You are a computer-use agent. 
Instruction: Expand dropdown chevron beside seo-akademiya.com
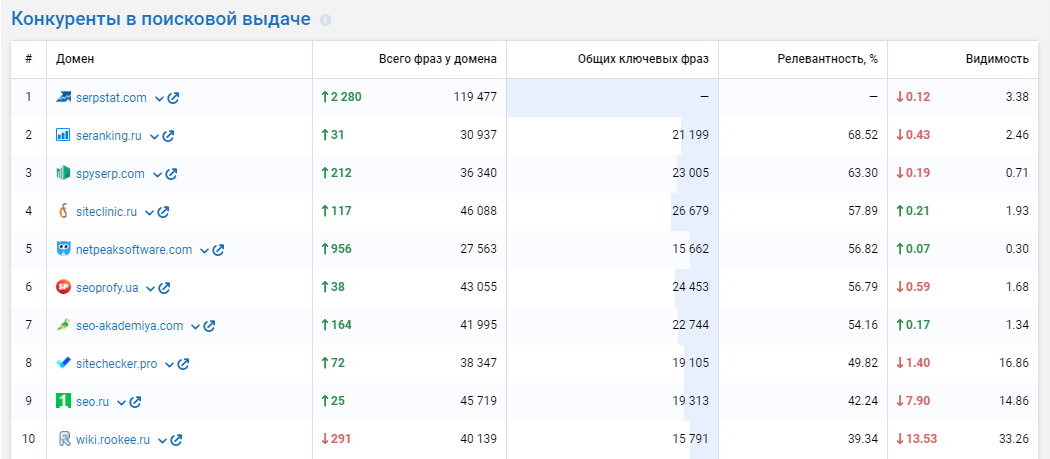click(196, 326)
